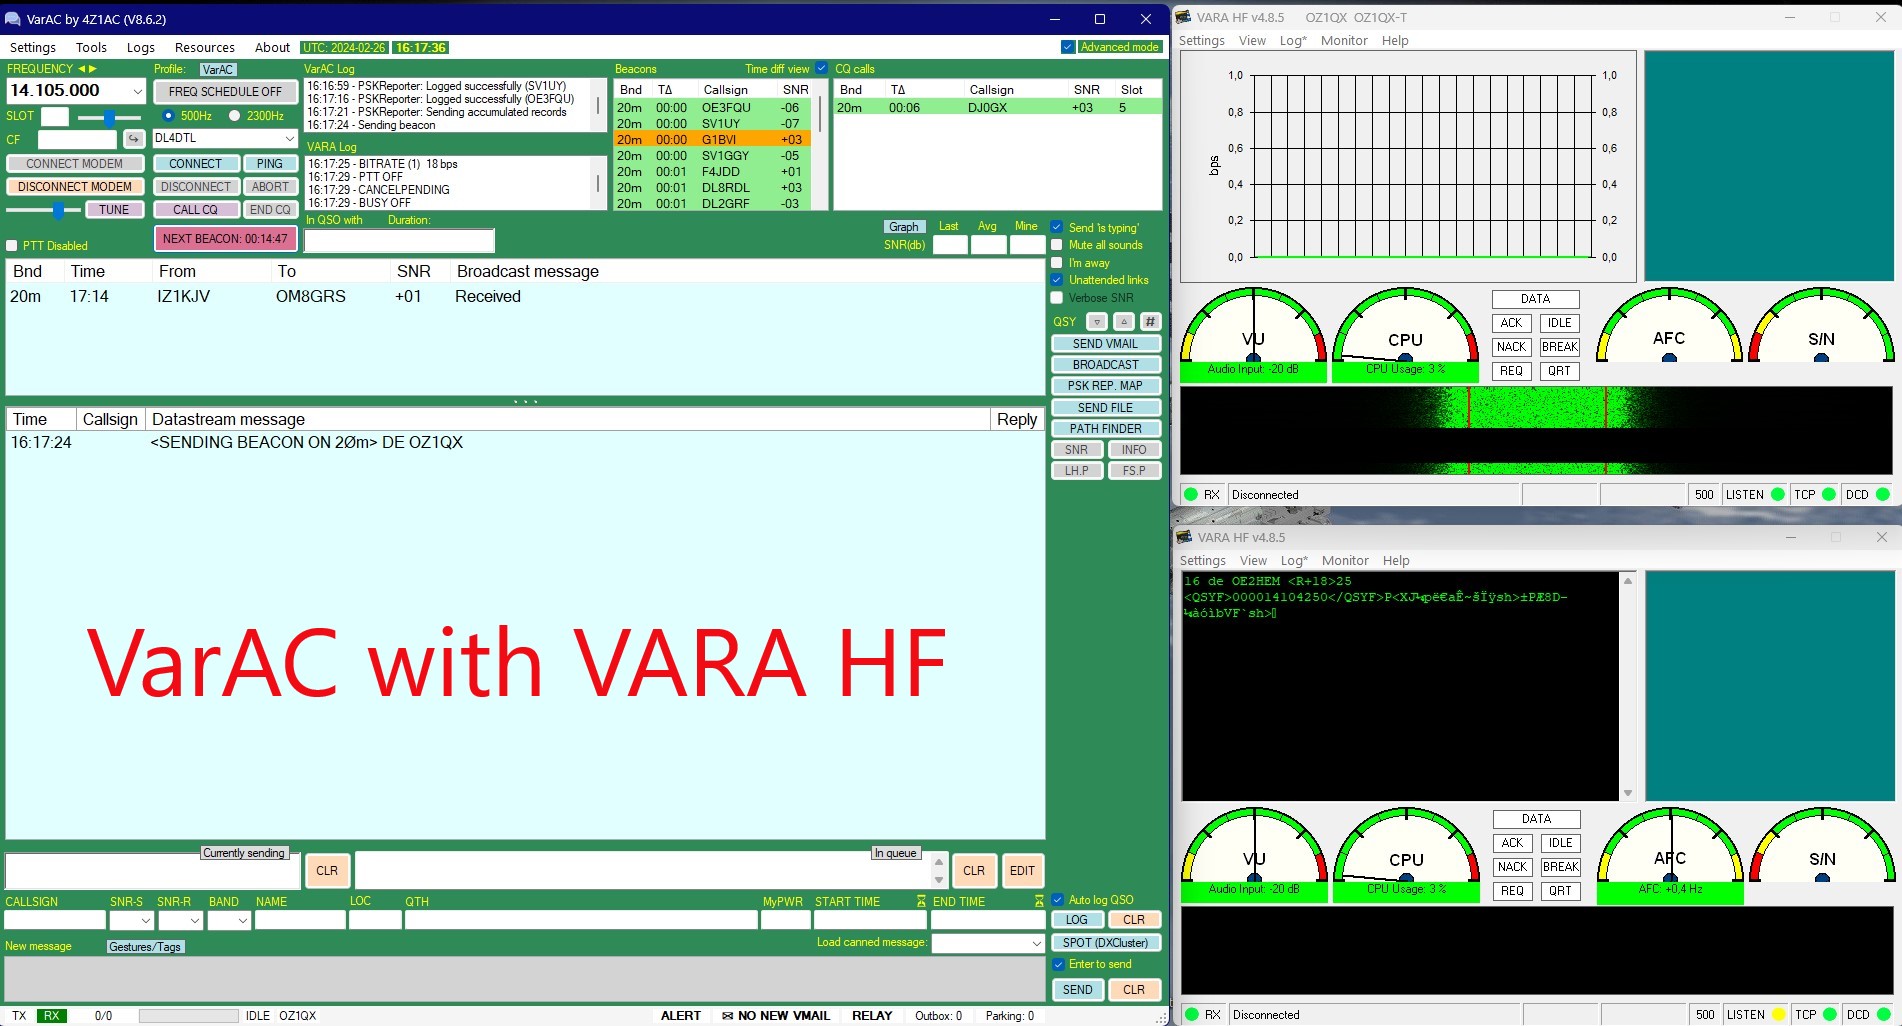Open the BAND dropdown

(243, 920)
